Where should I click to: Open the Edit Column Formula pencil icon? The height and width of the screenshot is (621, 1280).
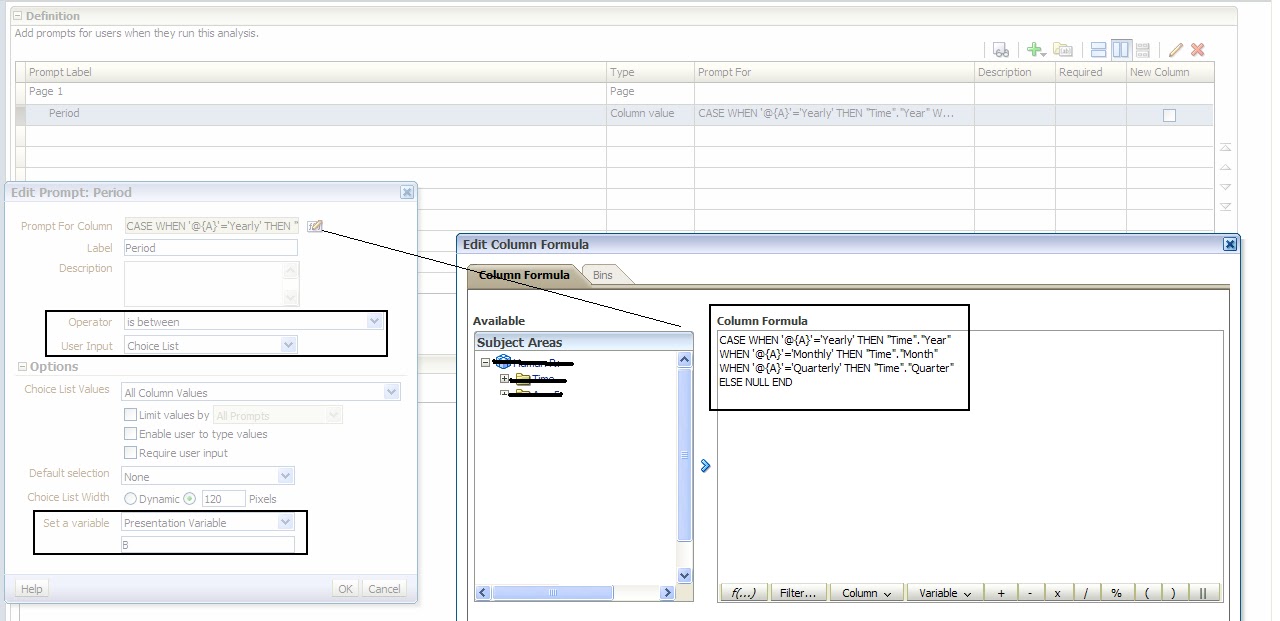(x=316, y=225)
